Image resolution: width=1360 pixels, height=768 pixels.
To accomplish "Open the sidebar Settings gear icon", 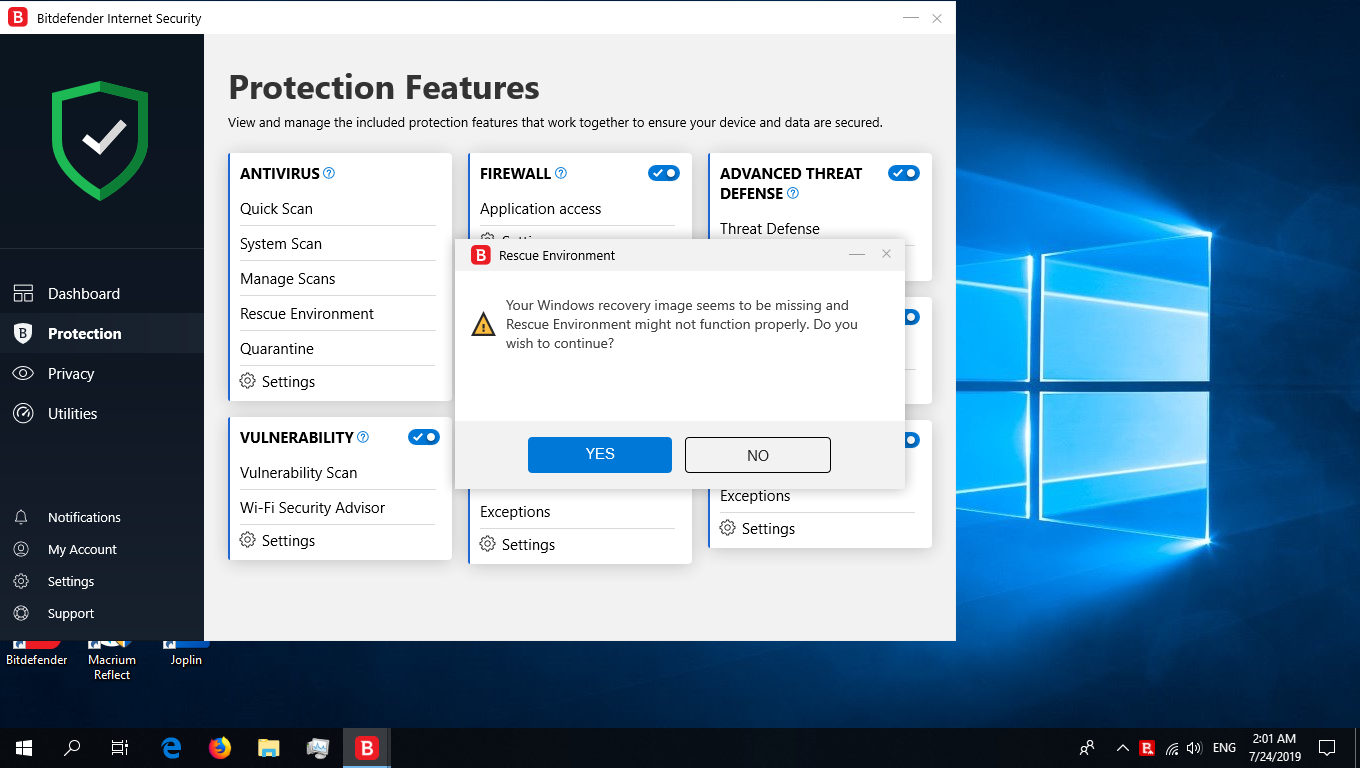I will click(21, 582).
